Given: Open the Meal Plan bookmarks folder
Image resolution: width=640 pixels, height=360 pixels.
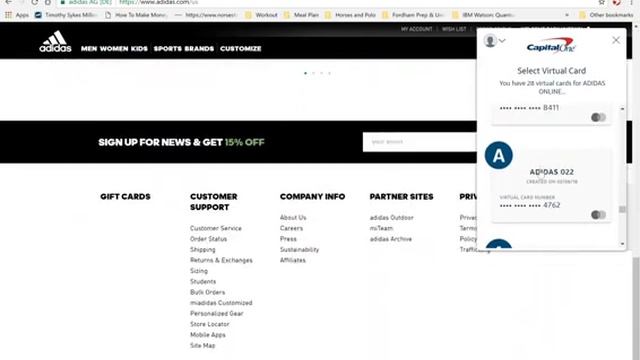Looking at the screenshot, I should (301, 15).
